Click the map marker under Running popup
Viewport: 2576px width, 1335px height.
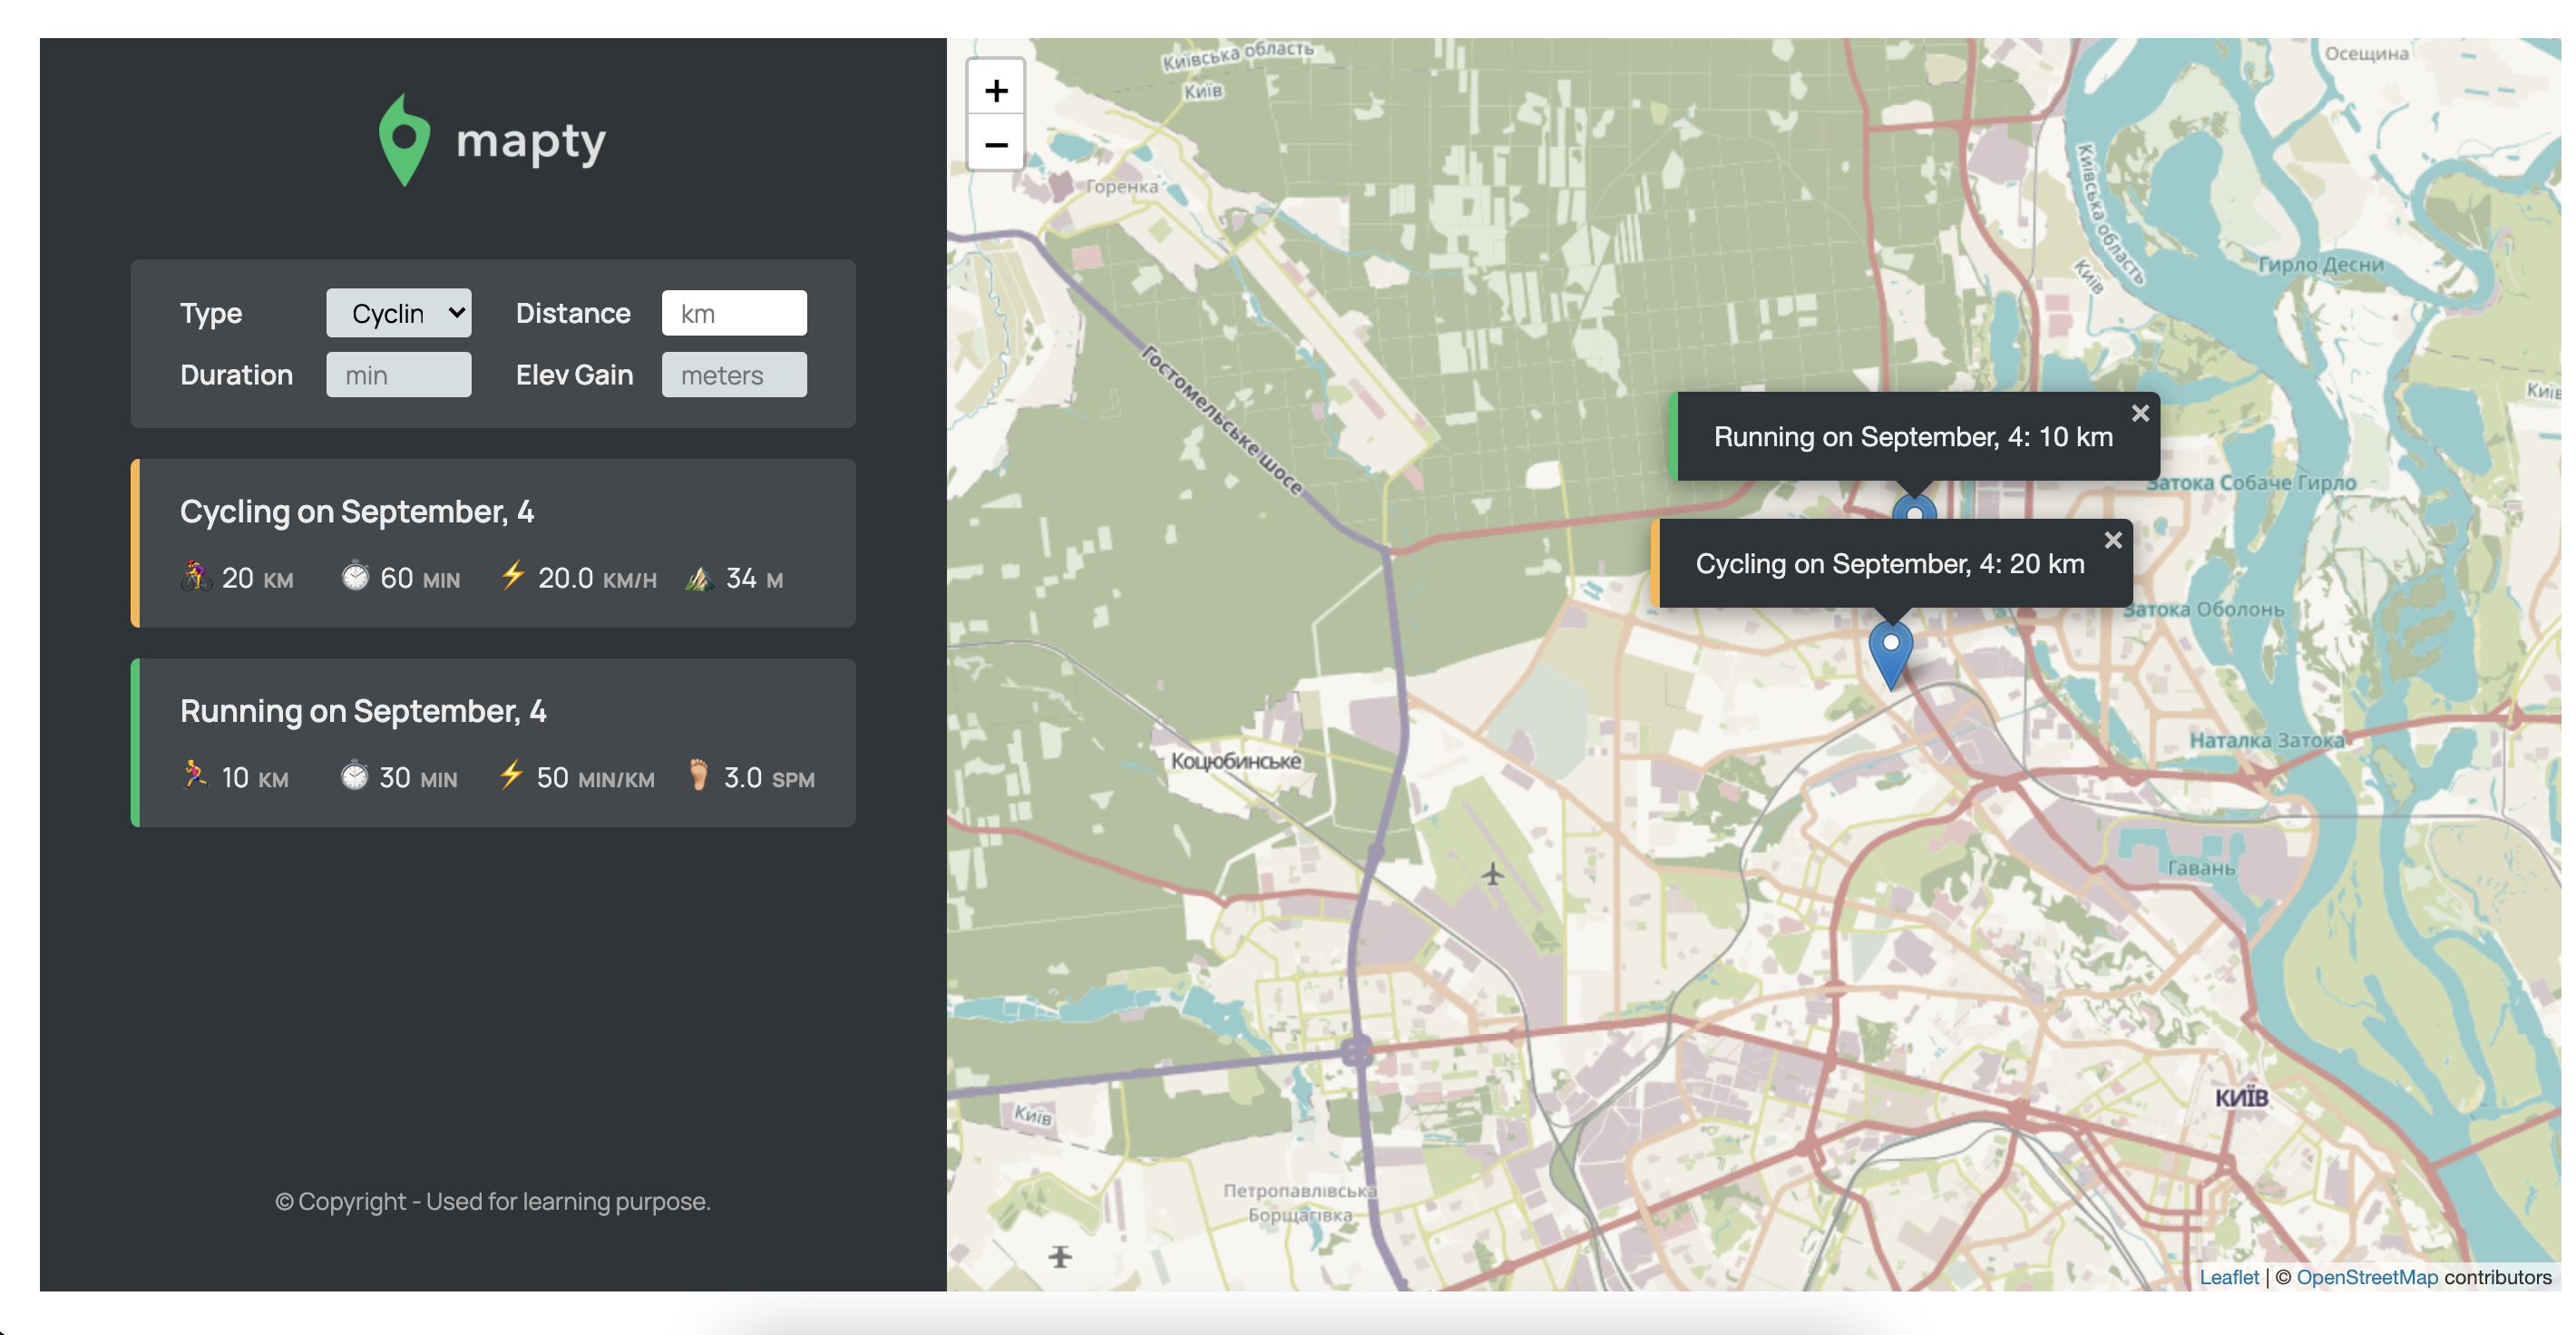pos(1914,508)
